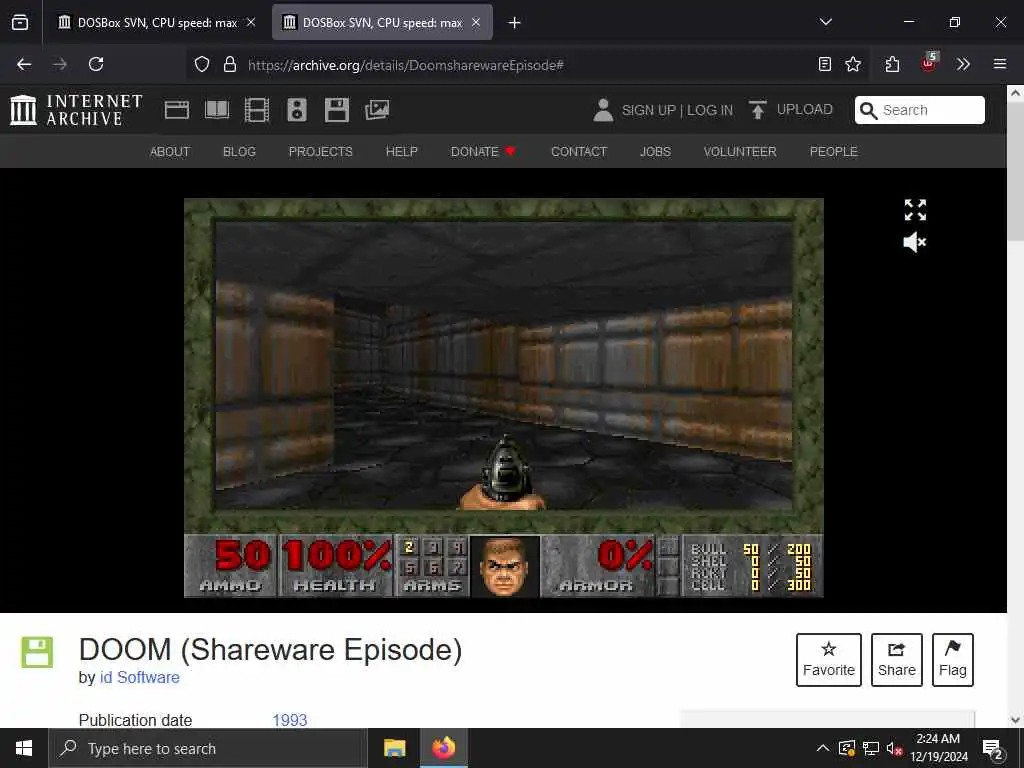This screenshot has width=1024, height=768.
Task: Click the user avatar icon
Action: 603,110
